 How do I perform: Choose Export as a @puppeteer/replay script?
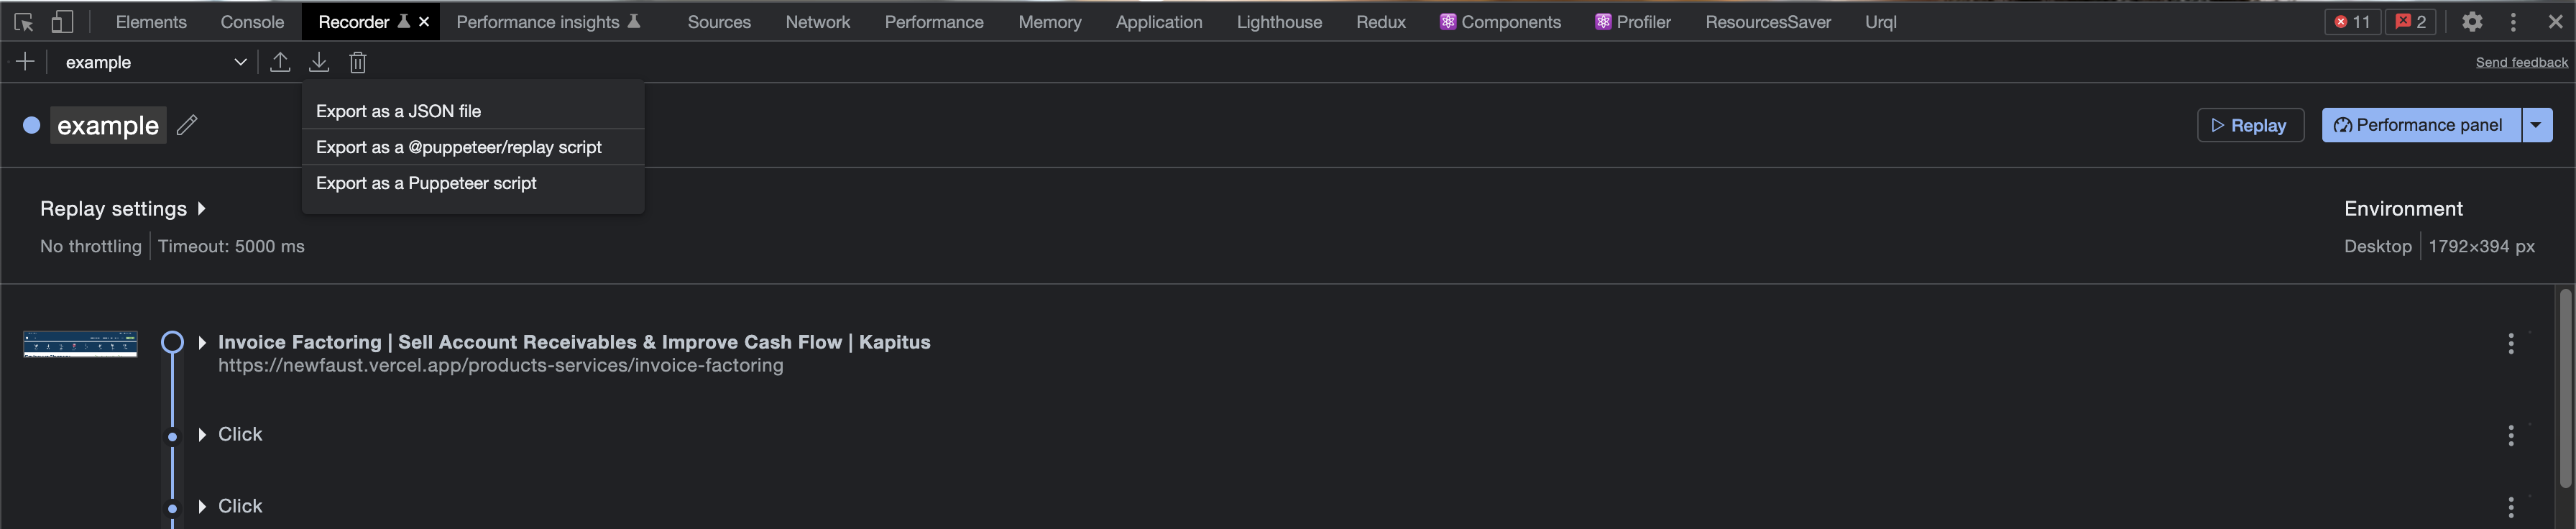[x=473, y=147]
